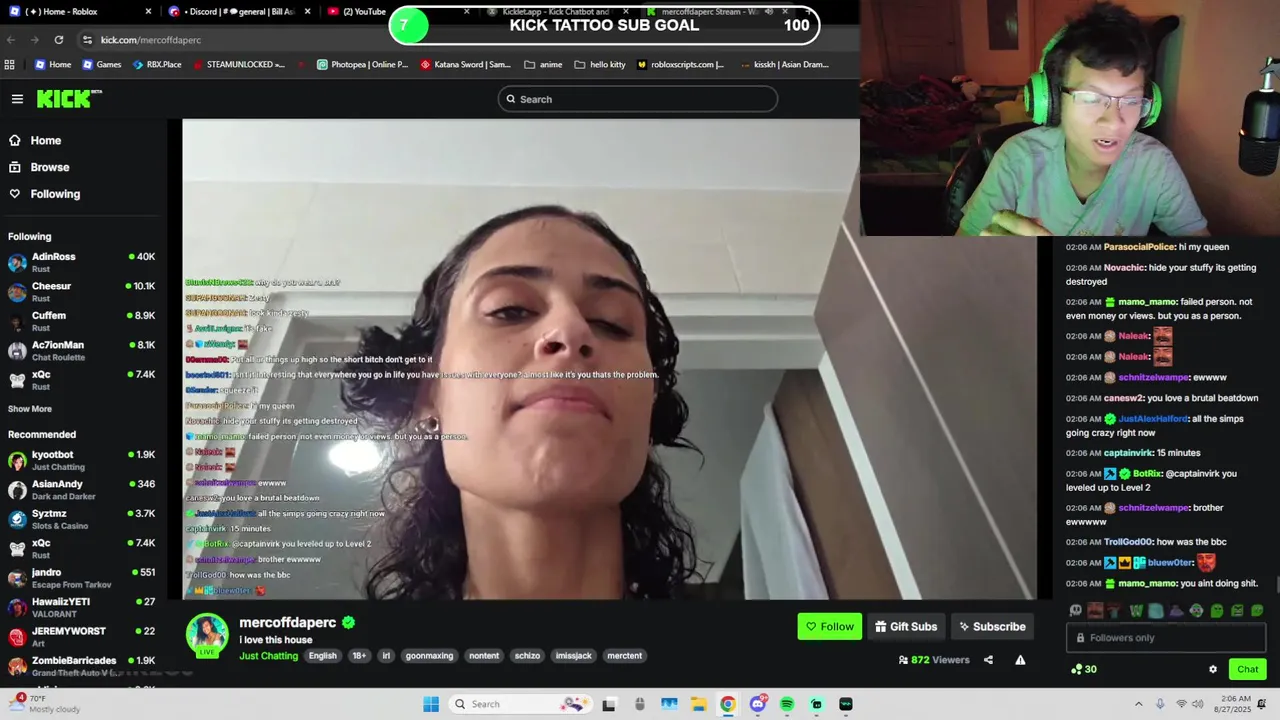
Task: Follow the mercoffdaperc channel
Action: (829, 627)
